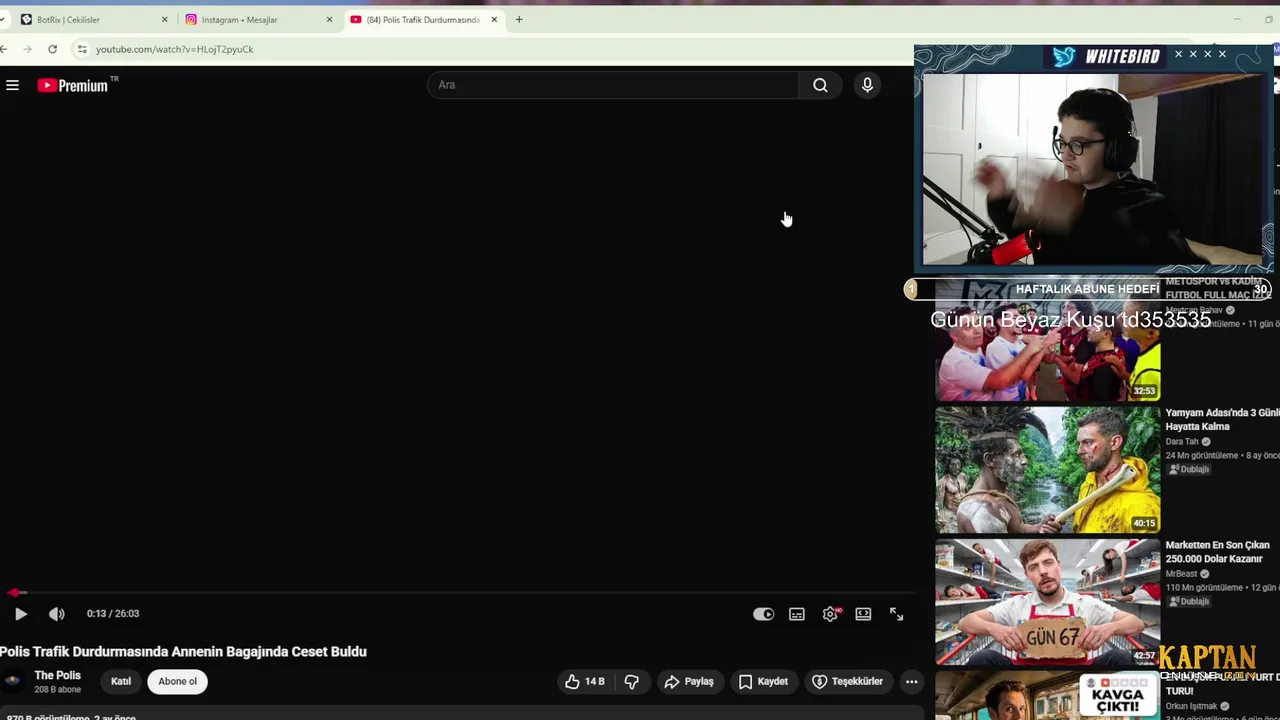Open KAVGA ÇIKTI video thumbnail
This screenshot has height=720, width=1280.
tap(1048, 696)
